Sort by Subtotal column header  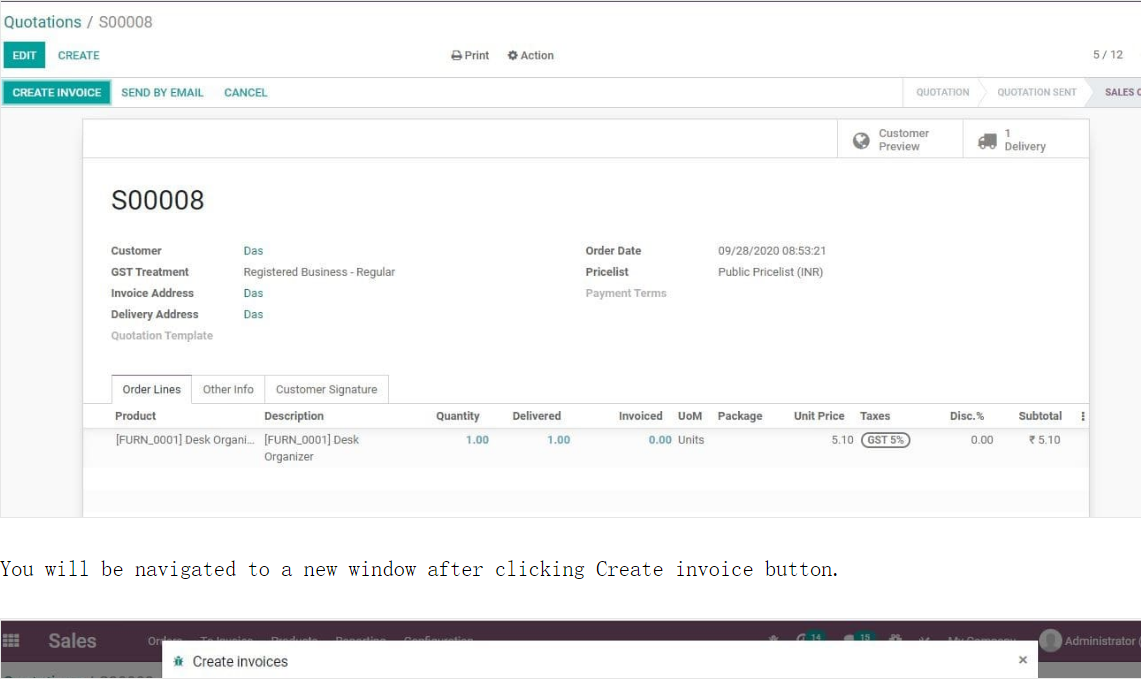tap(1040, 416)
